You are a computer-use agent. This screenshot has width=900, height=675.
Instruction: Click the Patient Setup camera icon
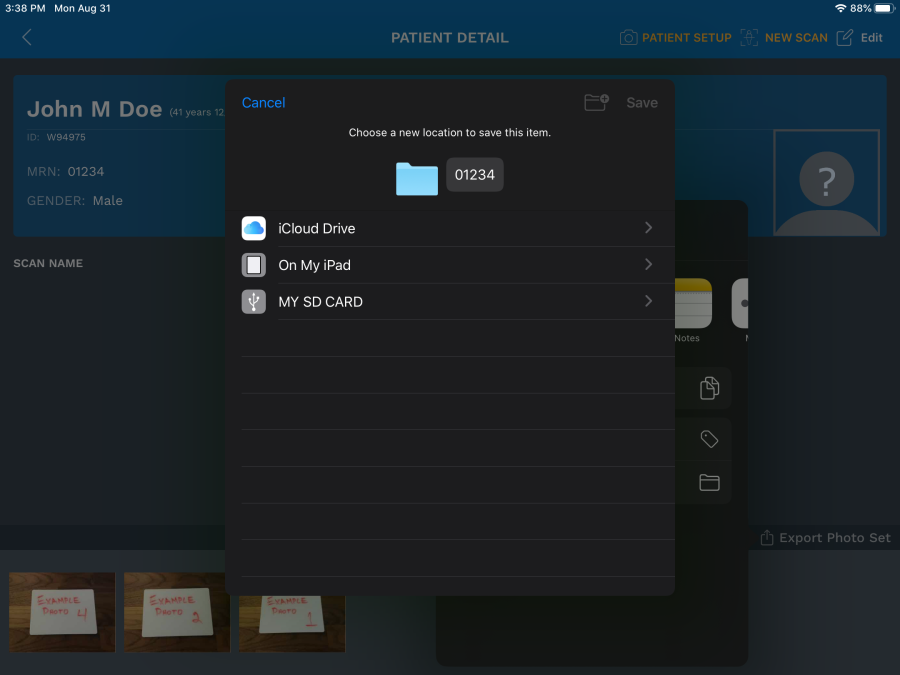628,38
